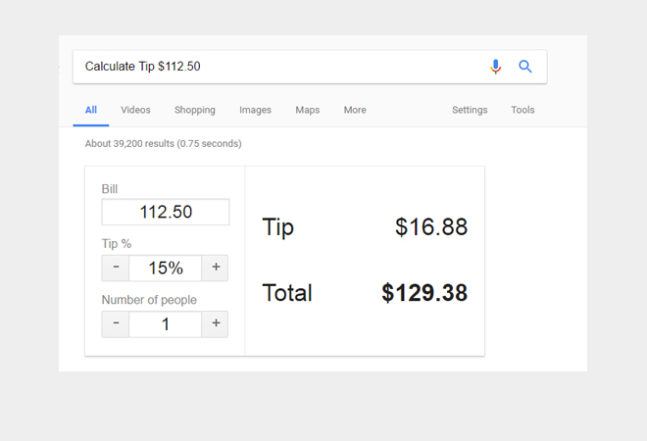Image resolution: width=647 pixels, height=441 pixels.
Task: Click the voice search microphone icon
Action: (495, 67)
